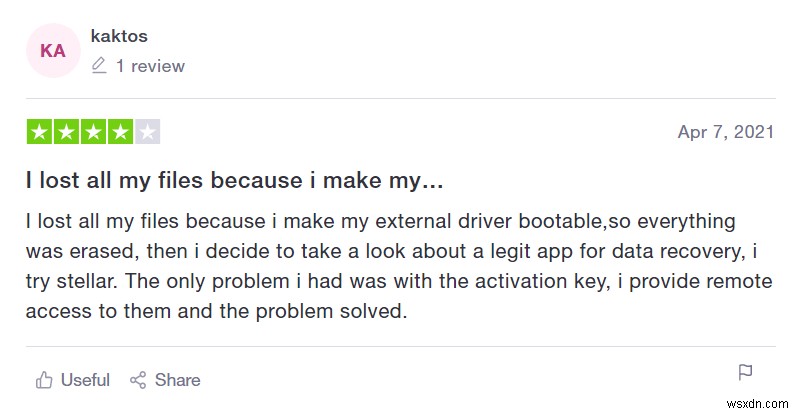Click the Share label
The image size is (800, 414).
pyautogui.click(x=178, y=380)
